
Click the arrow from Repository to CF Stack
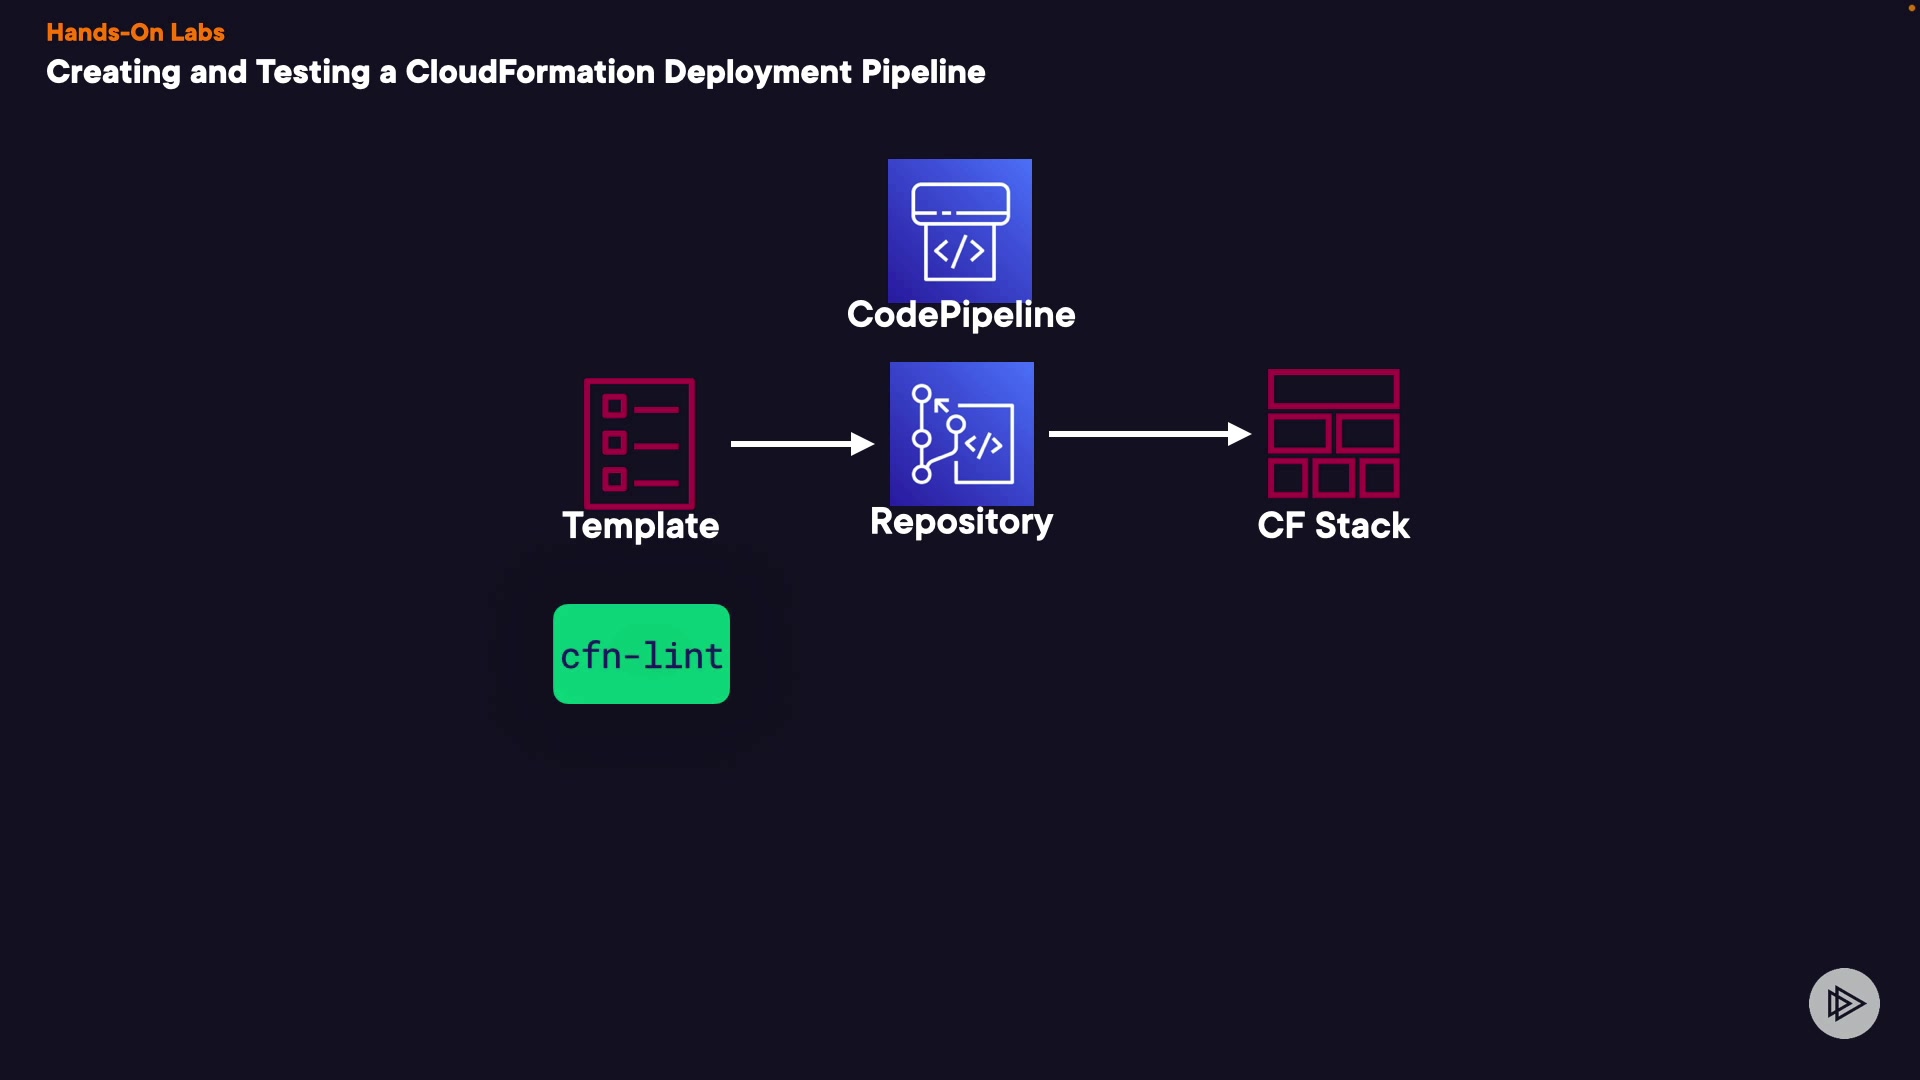point(1149,434)
